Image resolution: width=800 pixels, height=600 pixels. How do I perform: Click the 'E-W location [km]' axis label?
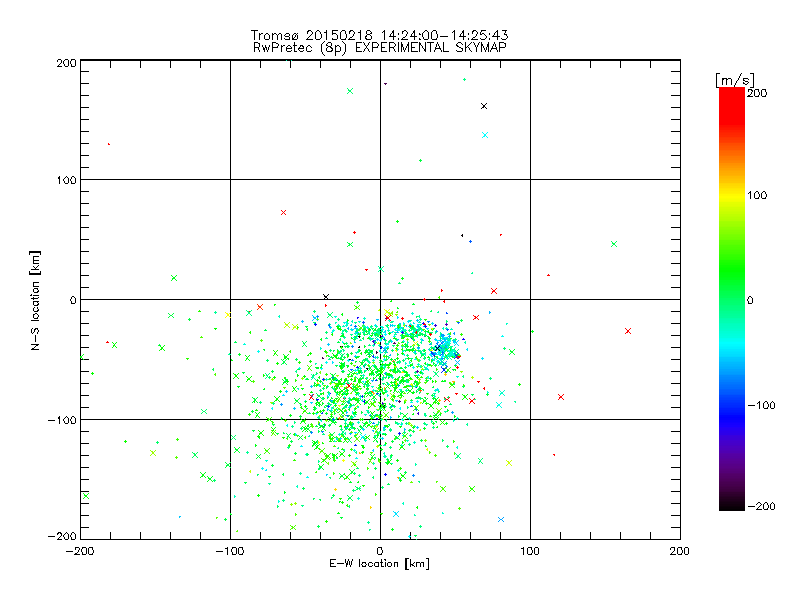(x=380, y=564)
